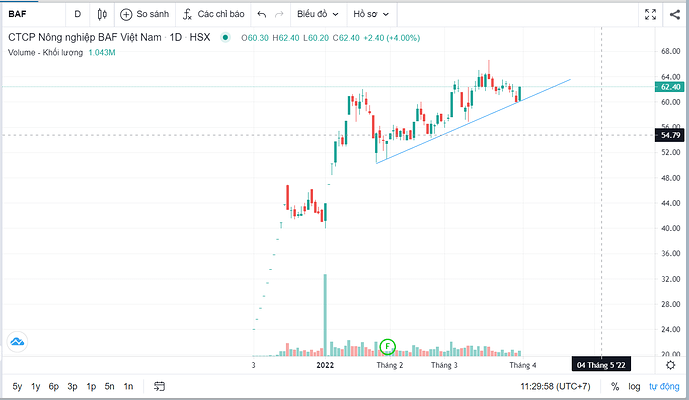This screenshot has width=689, height=400.
Task: Open chart settings gear icon
Action: tap(671, 365)
